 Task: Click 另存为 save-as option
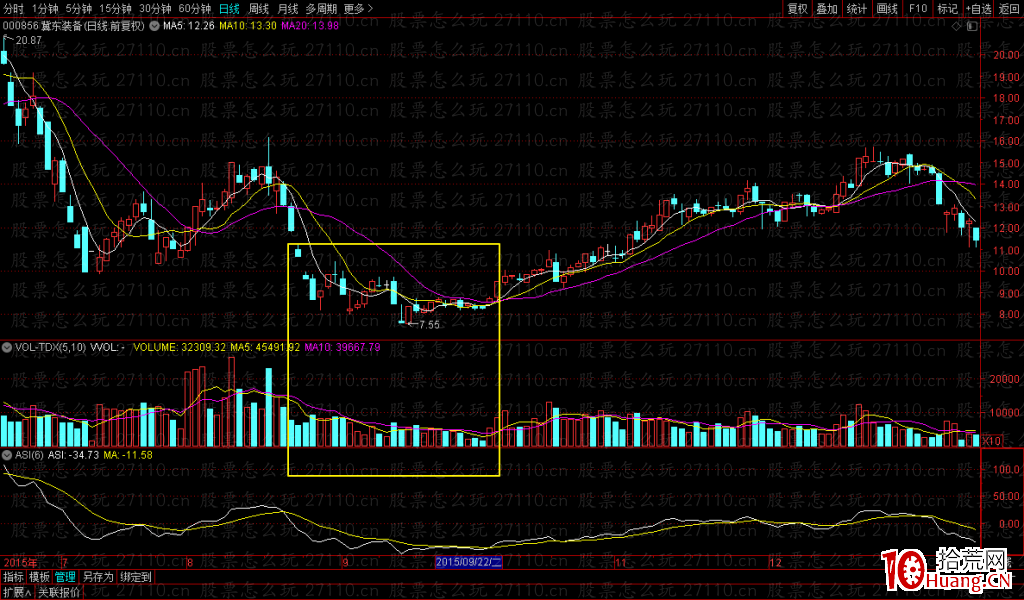point(98,577)
